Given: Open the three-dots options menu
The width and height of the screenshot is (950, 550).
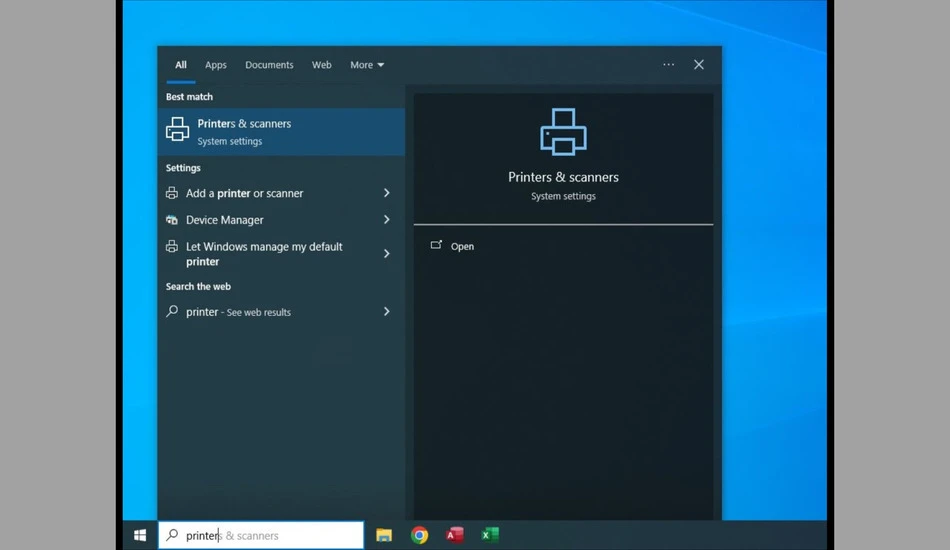Looking at the screenshot, I should click(x=668, y=65).
